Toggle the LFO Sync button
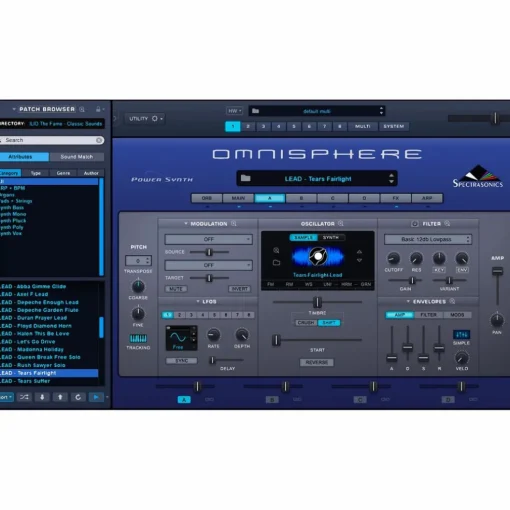This screenshot has height=510, width=510. point(181,361)
